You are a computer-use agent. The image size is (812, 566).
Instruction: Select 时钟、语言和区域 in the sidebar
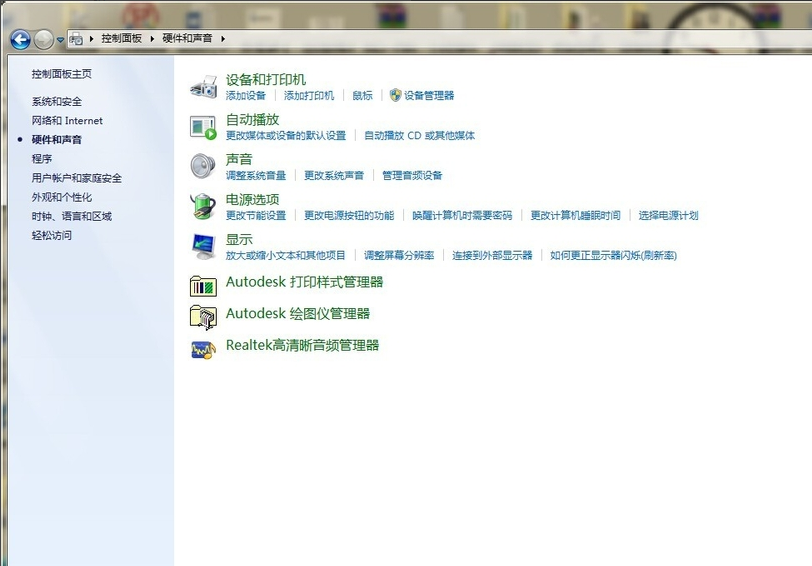point(71,216)
